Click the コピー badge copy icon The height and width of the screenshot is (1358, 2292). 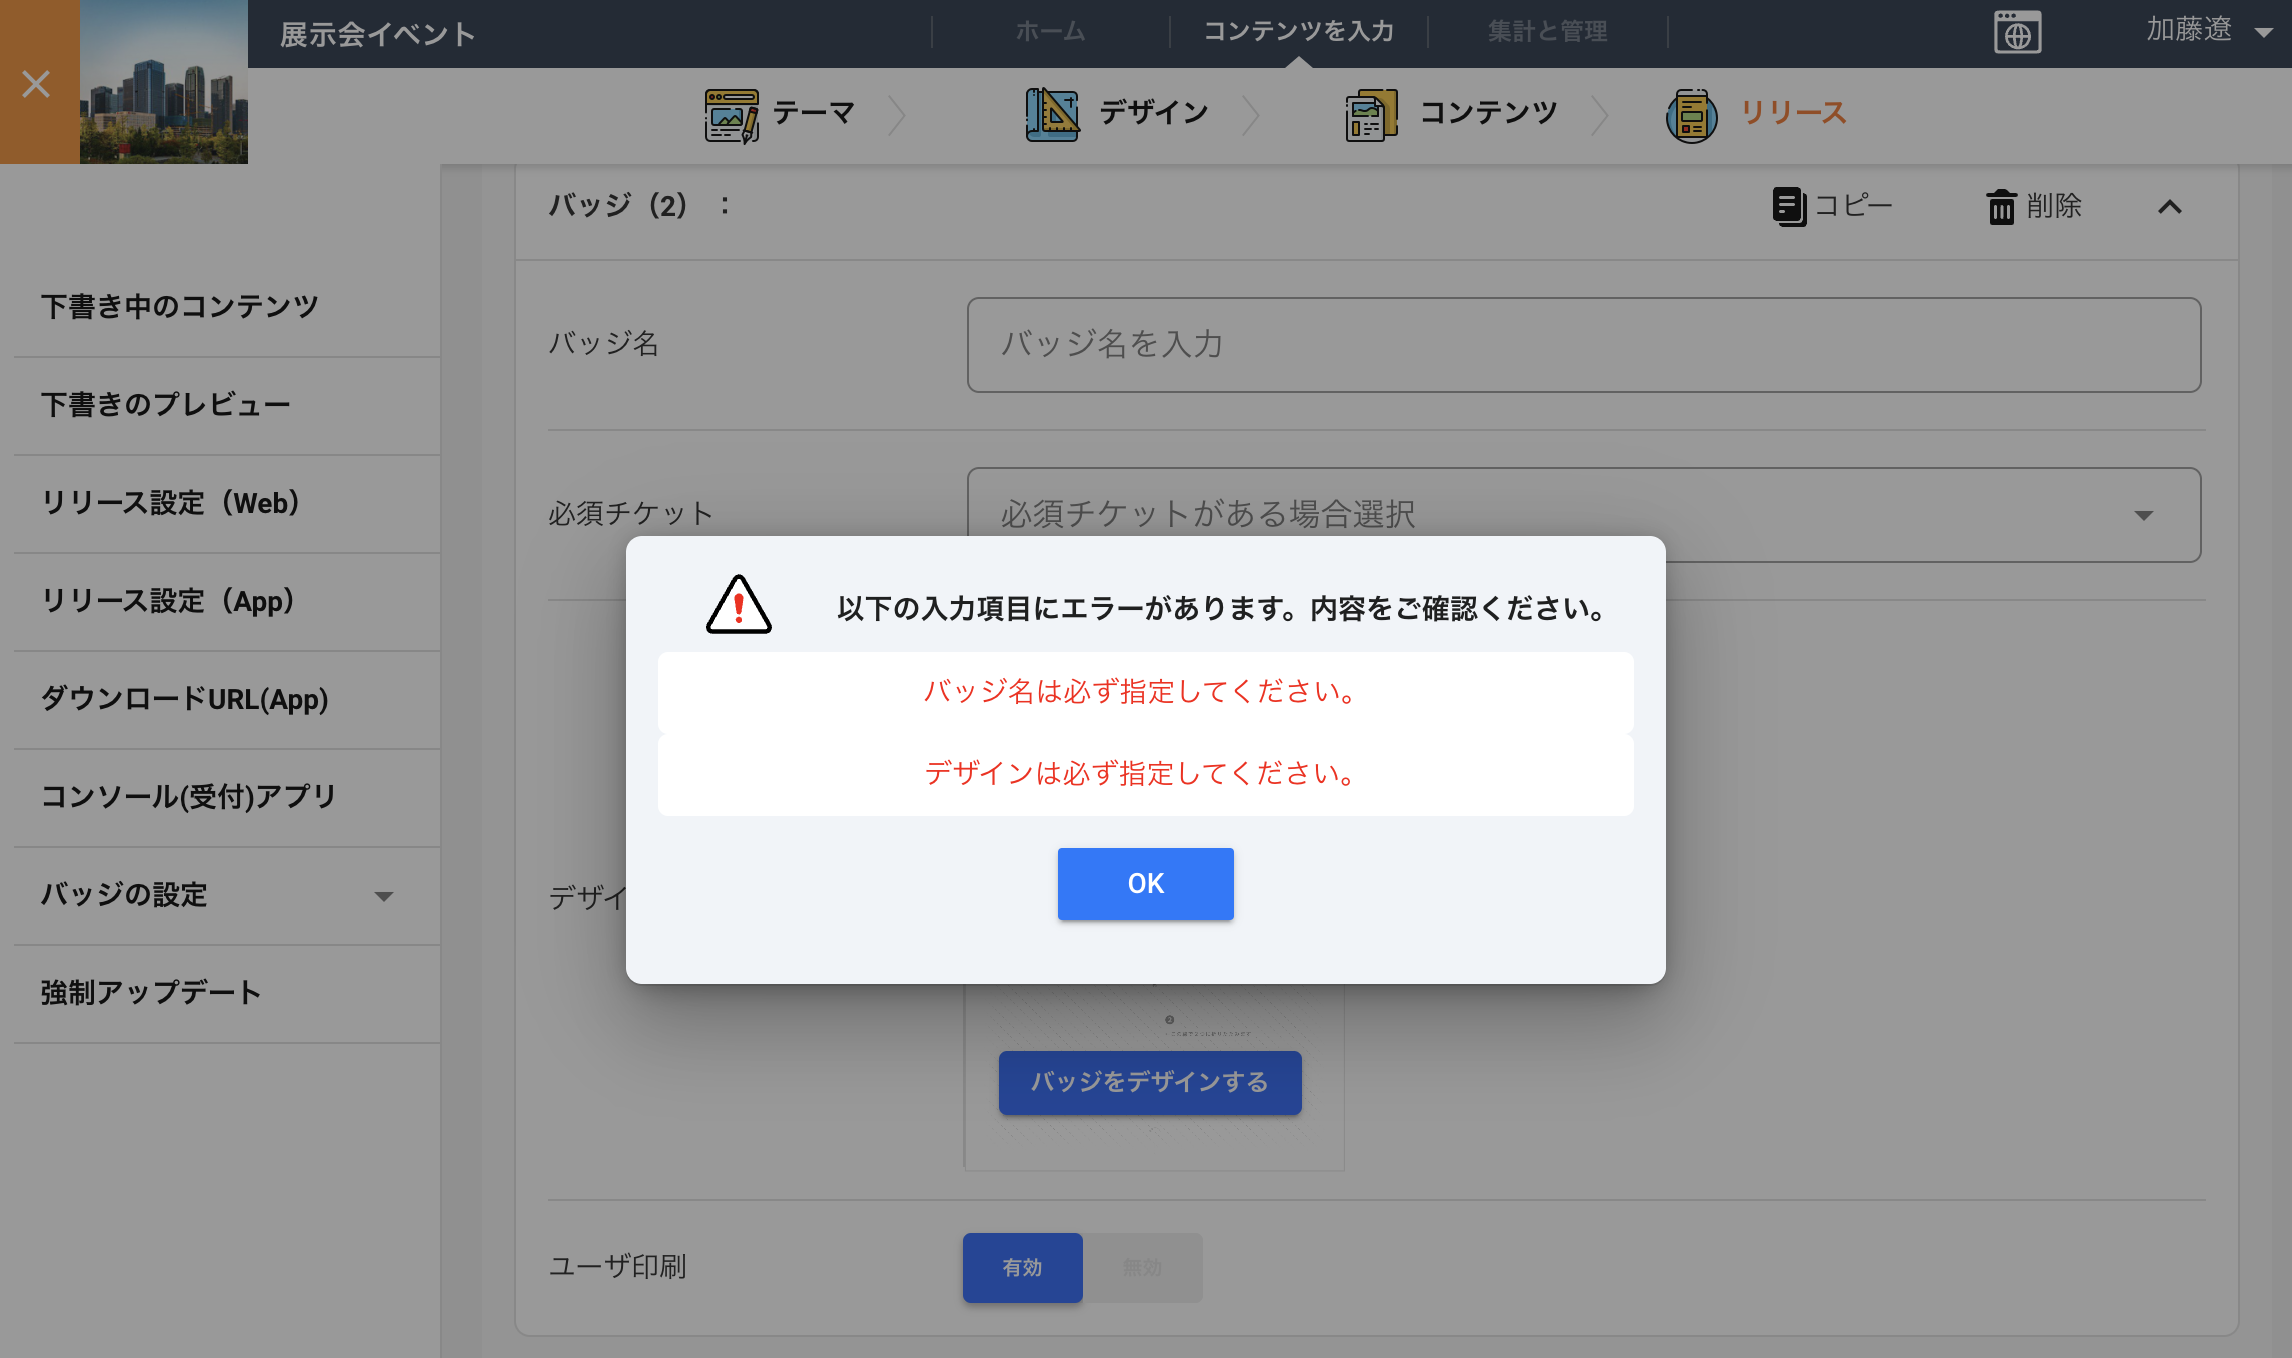tap(1788, 206)
